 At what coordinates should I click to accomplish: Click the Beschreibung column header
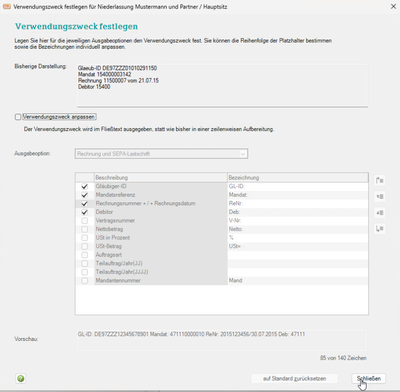[x=161, y=178]
